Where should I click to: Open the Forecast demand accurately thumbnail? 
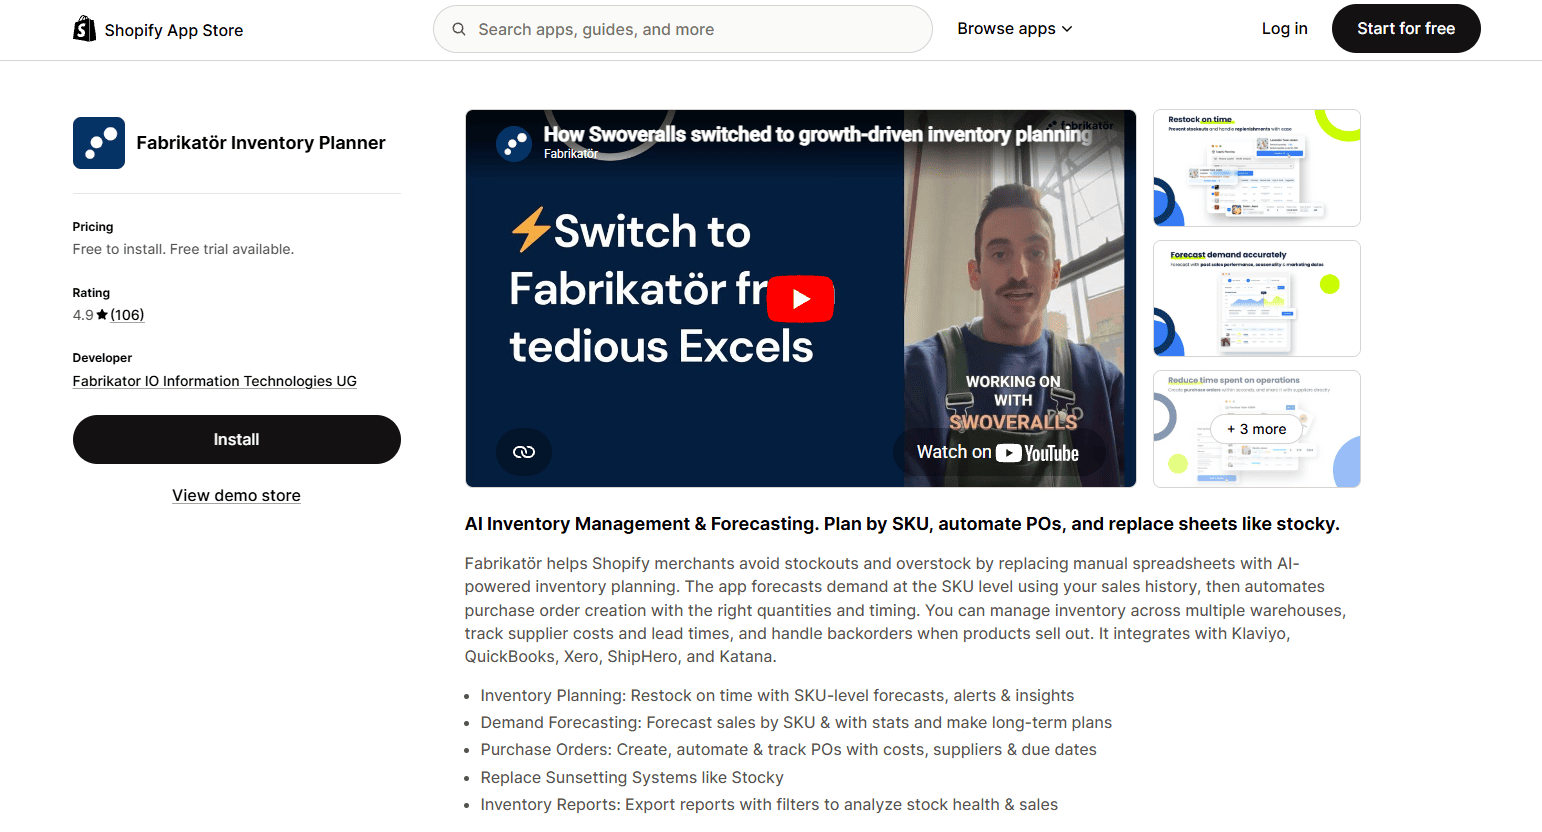pyautogui.click(x=1257, y=298)
